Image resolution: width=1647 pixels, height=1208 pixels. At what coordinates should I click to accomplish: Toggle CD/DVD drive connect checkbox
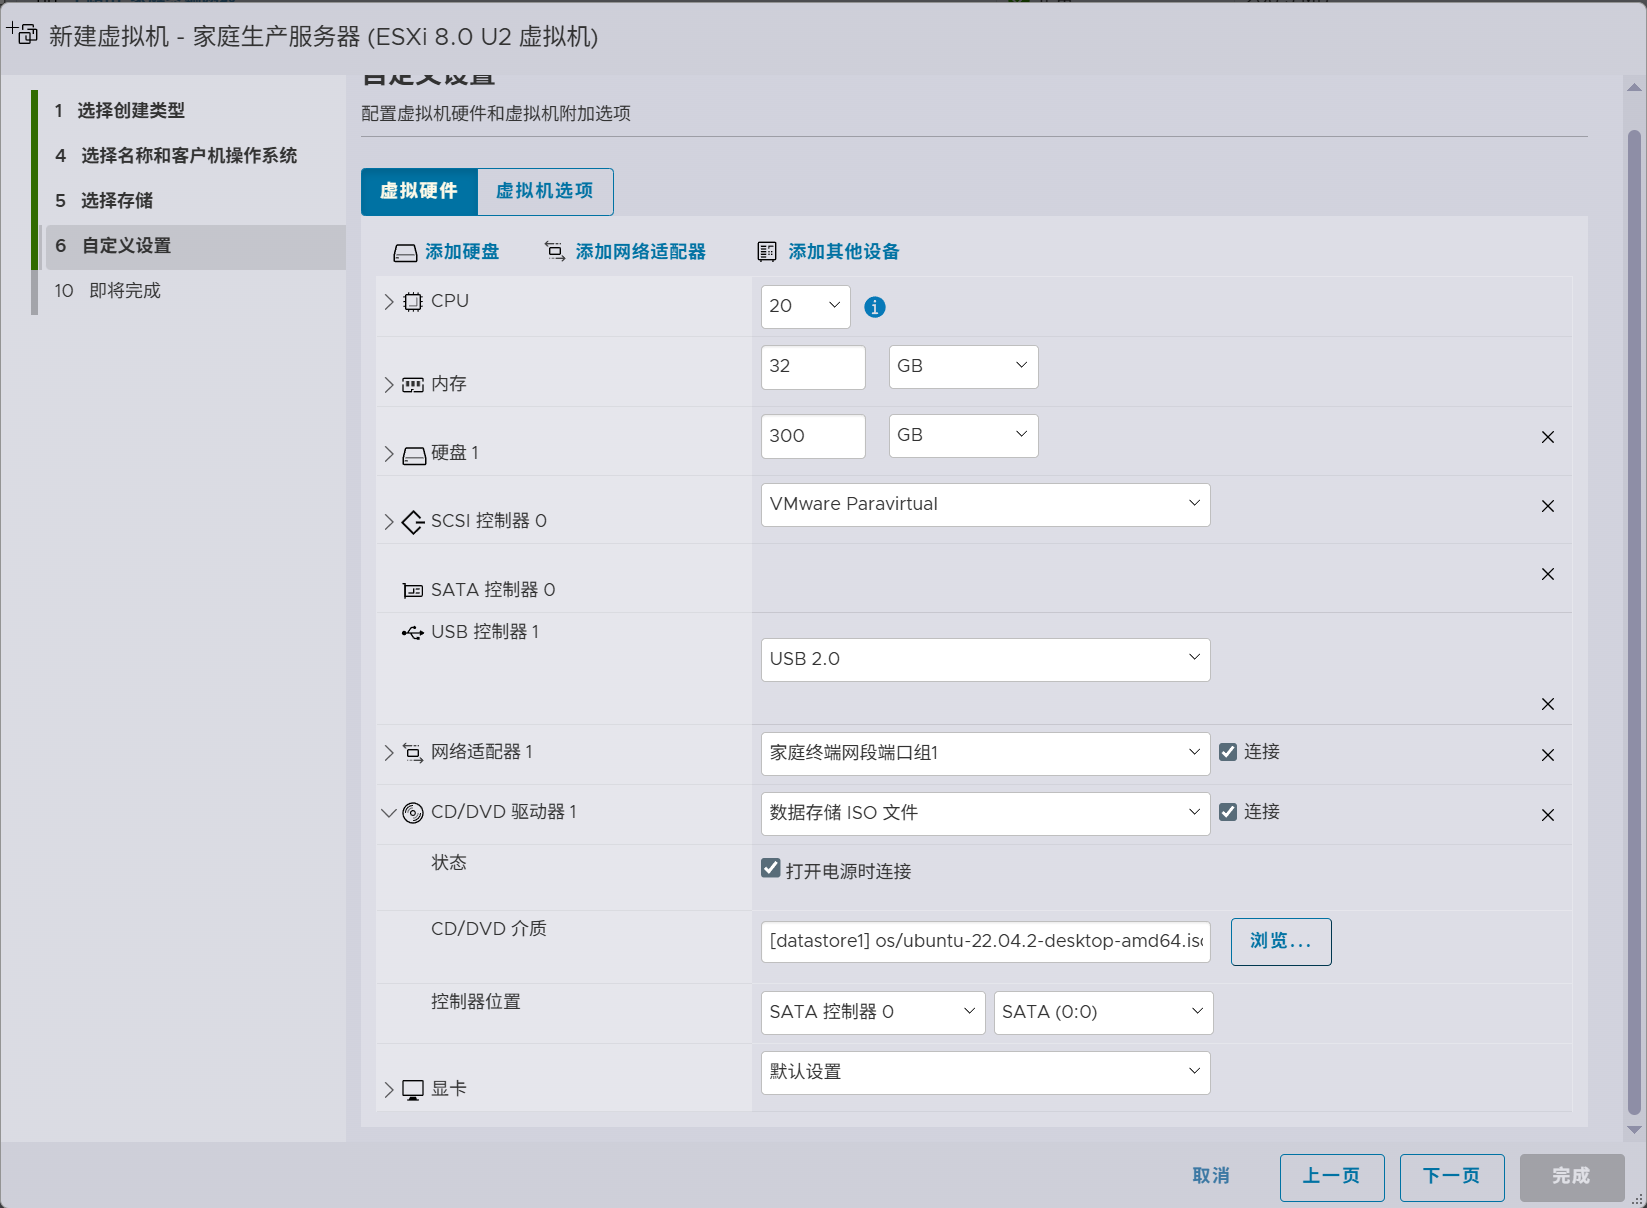(1228, 812)
